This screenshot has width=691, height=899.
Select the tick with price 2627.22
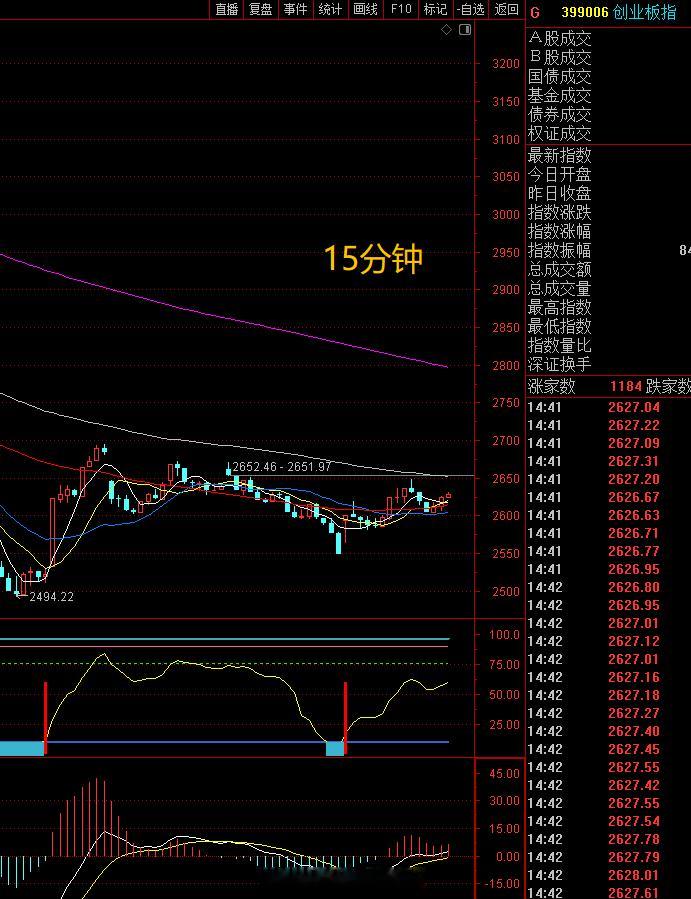click(x=609, y=425)
